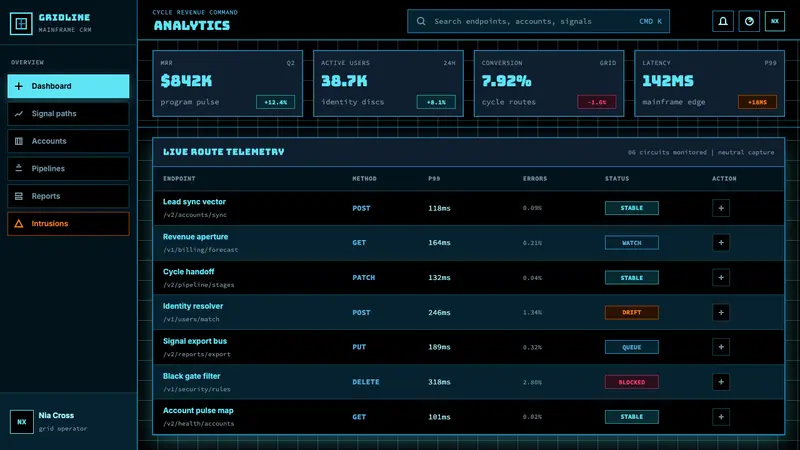Click the Intrusions warning triangle icon
This screenshot has height=450, width=800.
[19, 223]
